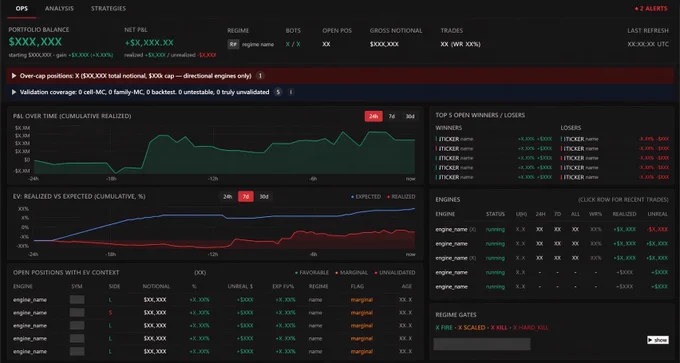Click the REALIZED header in the Engines table

tap(624, 214)
